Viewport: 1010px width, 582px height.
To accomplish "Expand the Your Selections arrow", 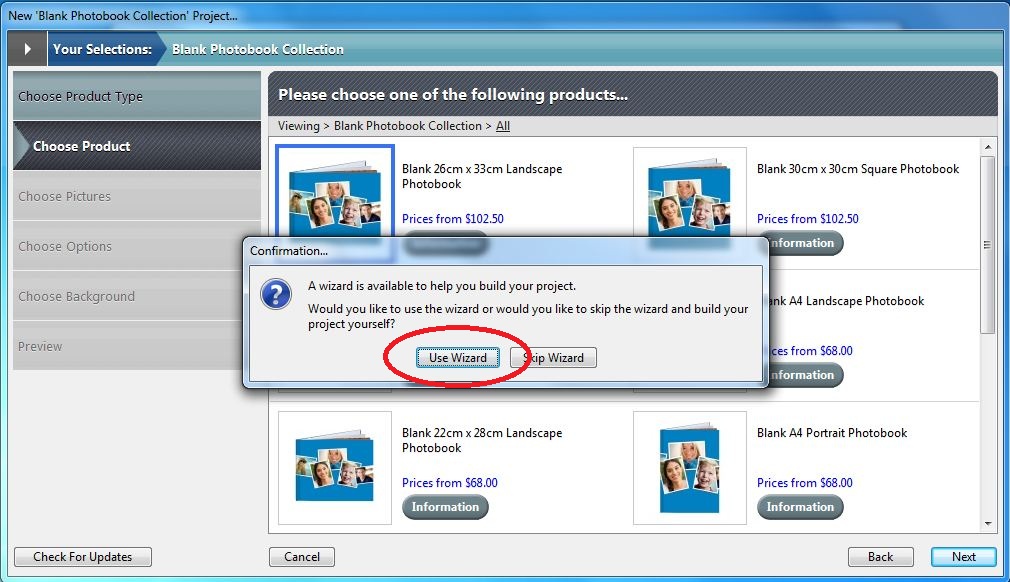I will (x=27, y=49).
